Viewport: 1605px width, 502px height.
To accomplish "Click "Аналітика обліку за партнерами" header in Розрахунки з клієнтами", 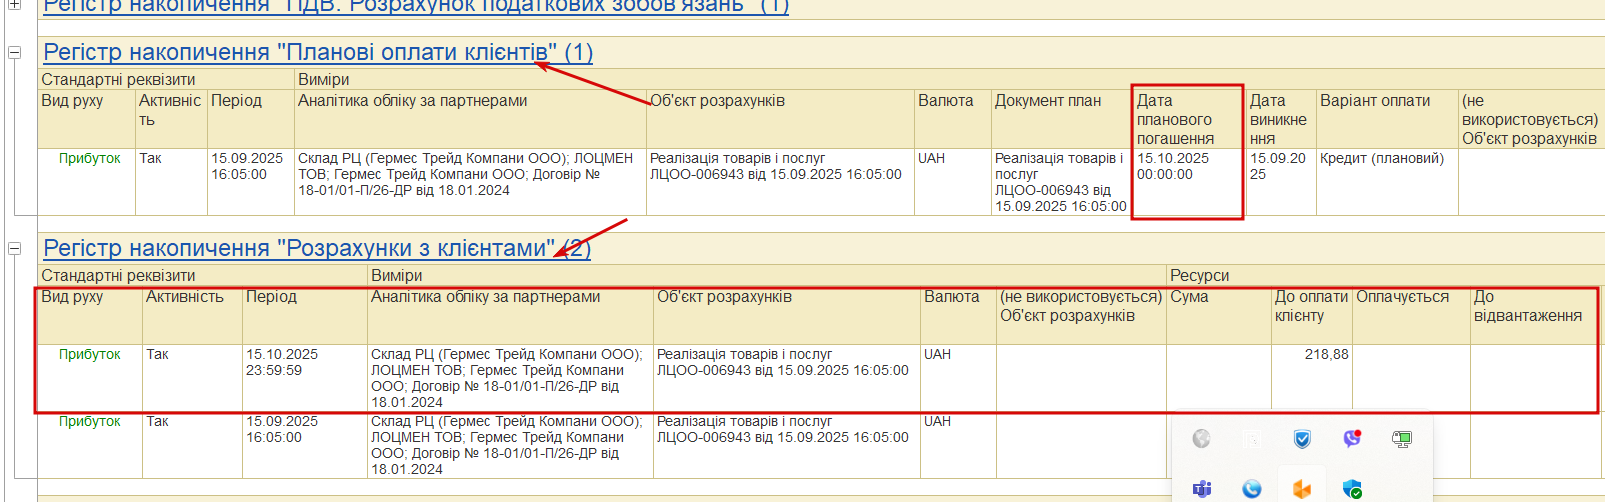I will (510, 315).
